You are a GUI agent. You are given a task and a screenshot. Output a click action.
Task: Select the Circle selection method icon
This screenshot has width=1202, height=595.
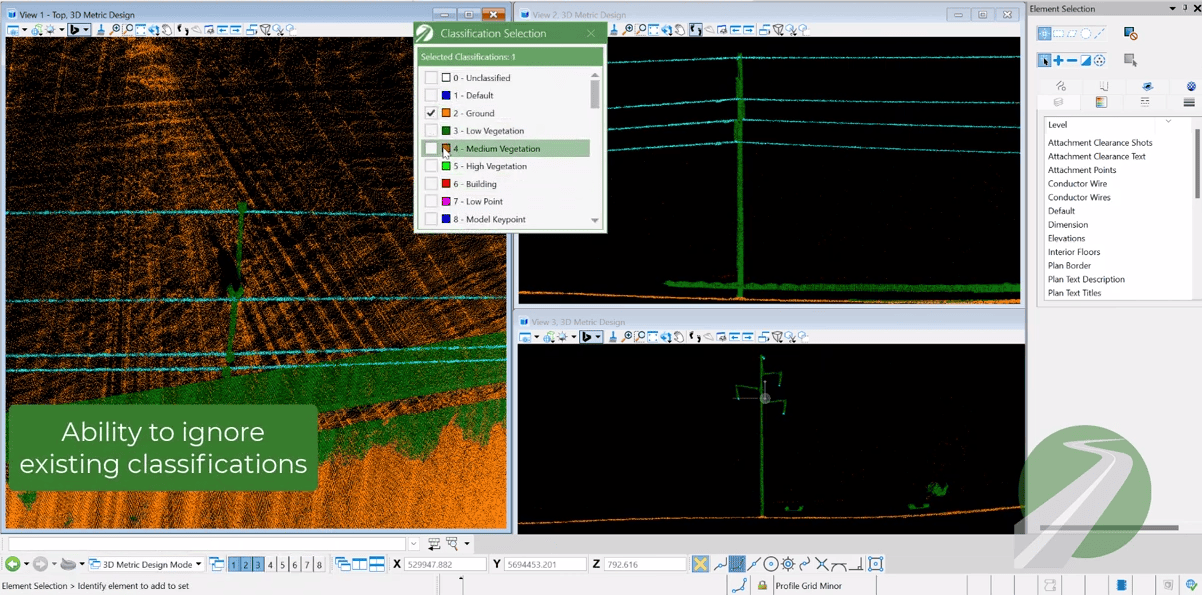coord(1085,33)
